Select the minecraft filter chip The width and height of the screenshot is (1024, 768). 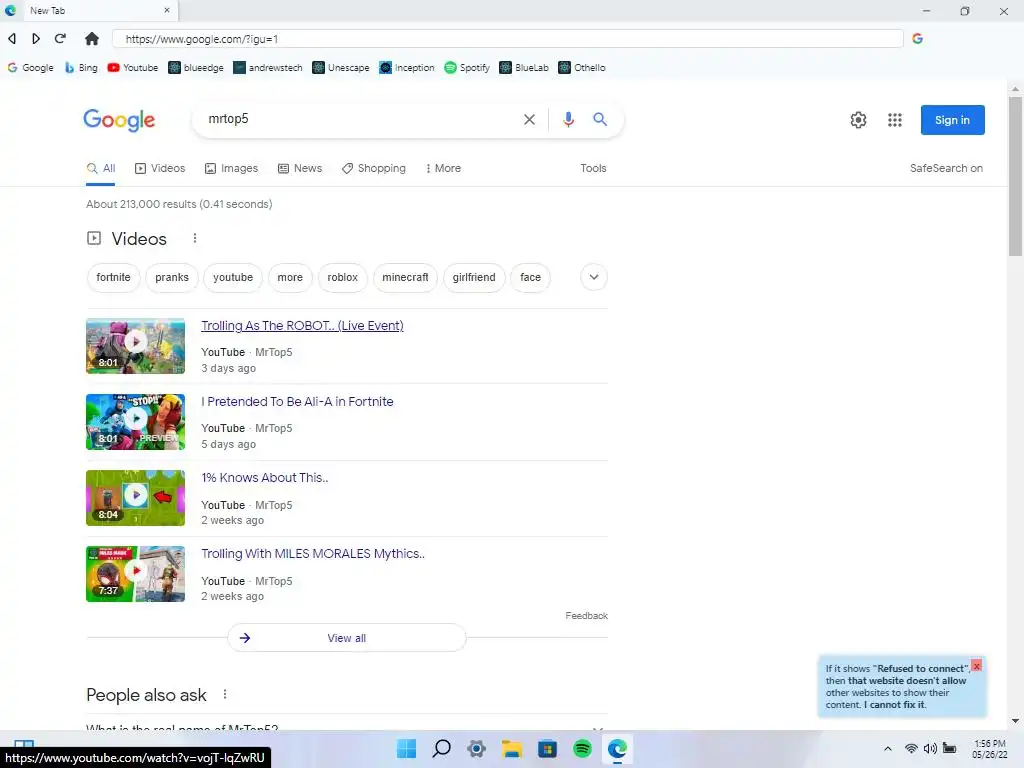tap(405, 278)
